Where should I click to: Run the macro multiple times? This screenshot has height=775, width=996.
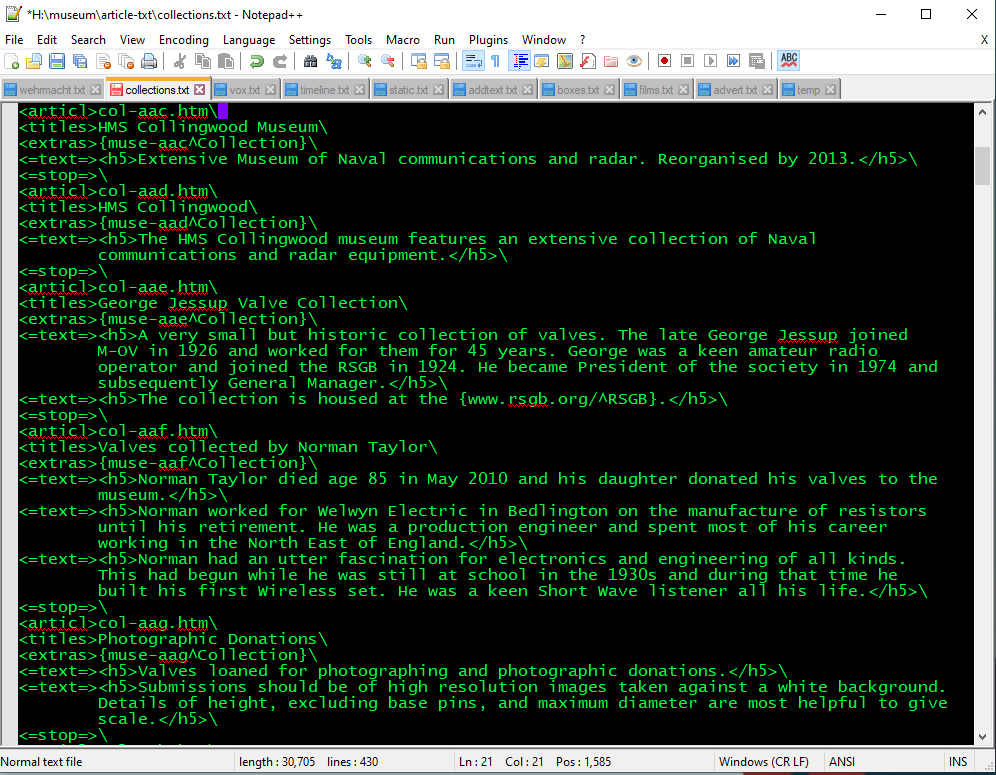[733, 61]
